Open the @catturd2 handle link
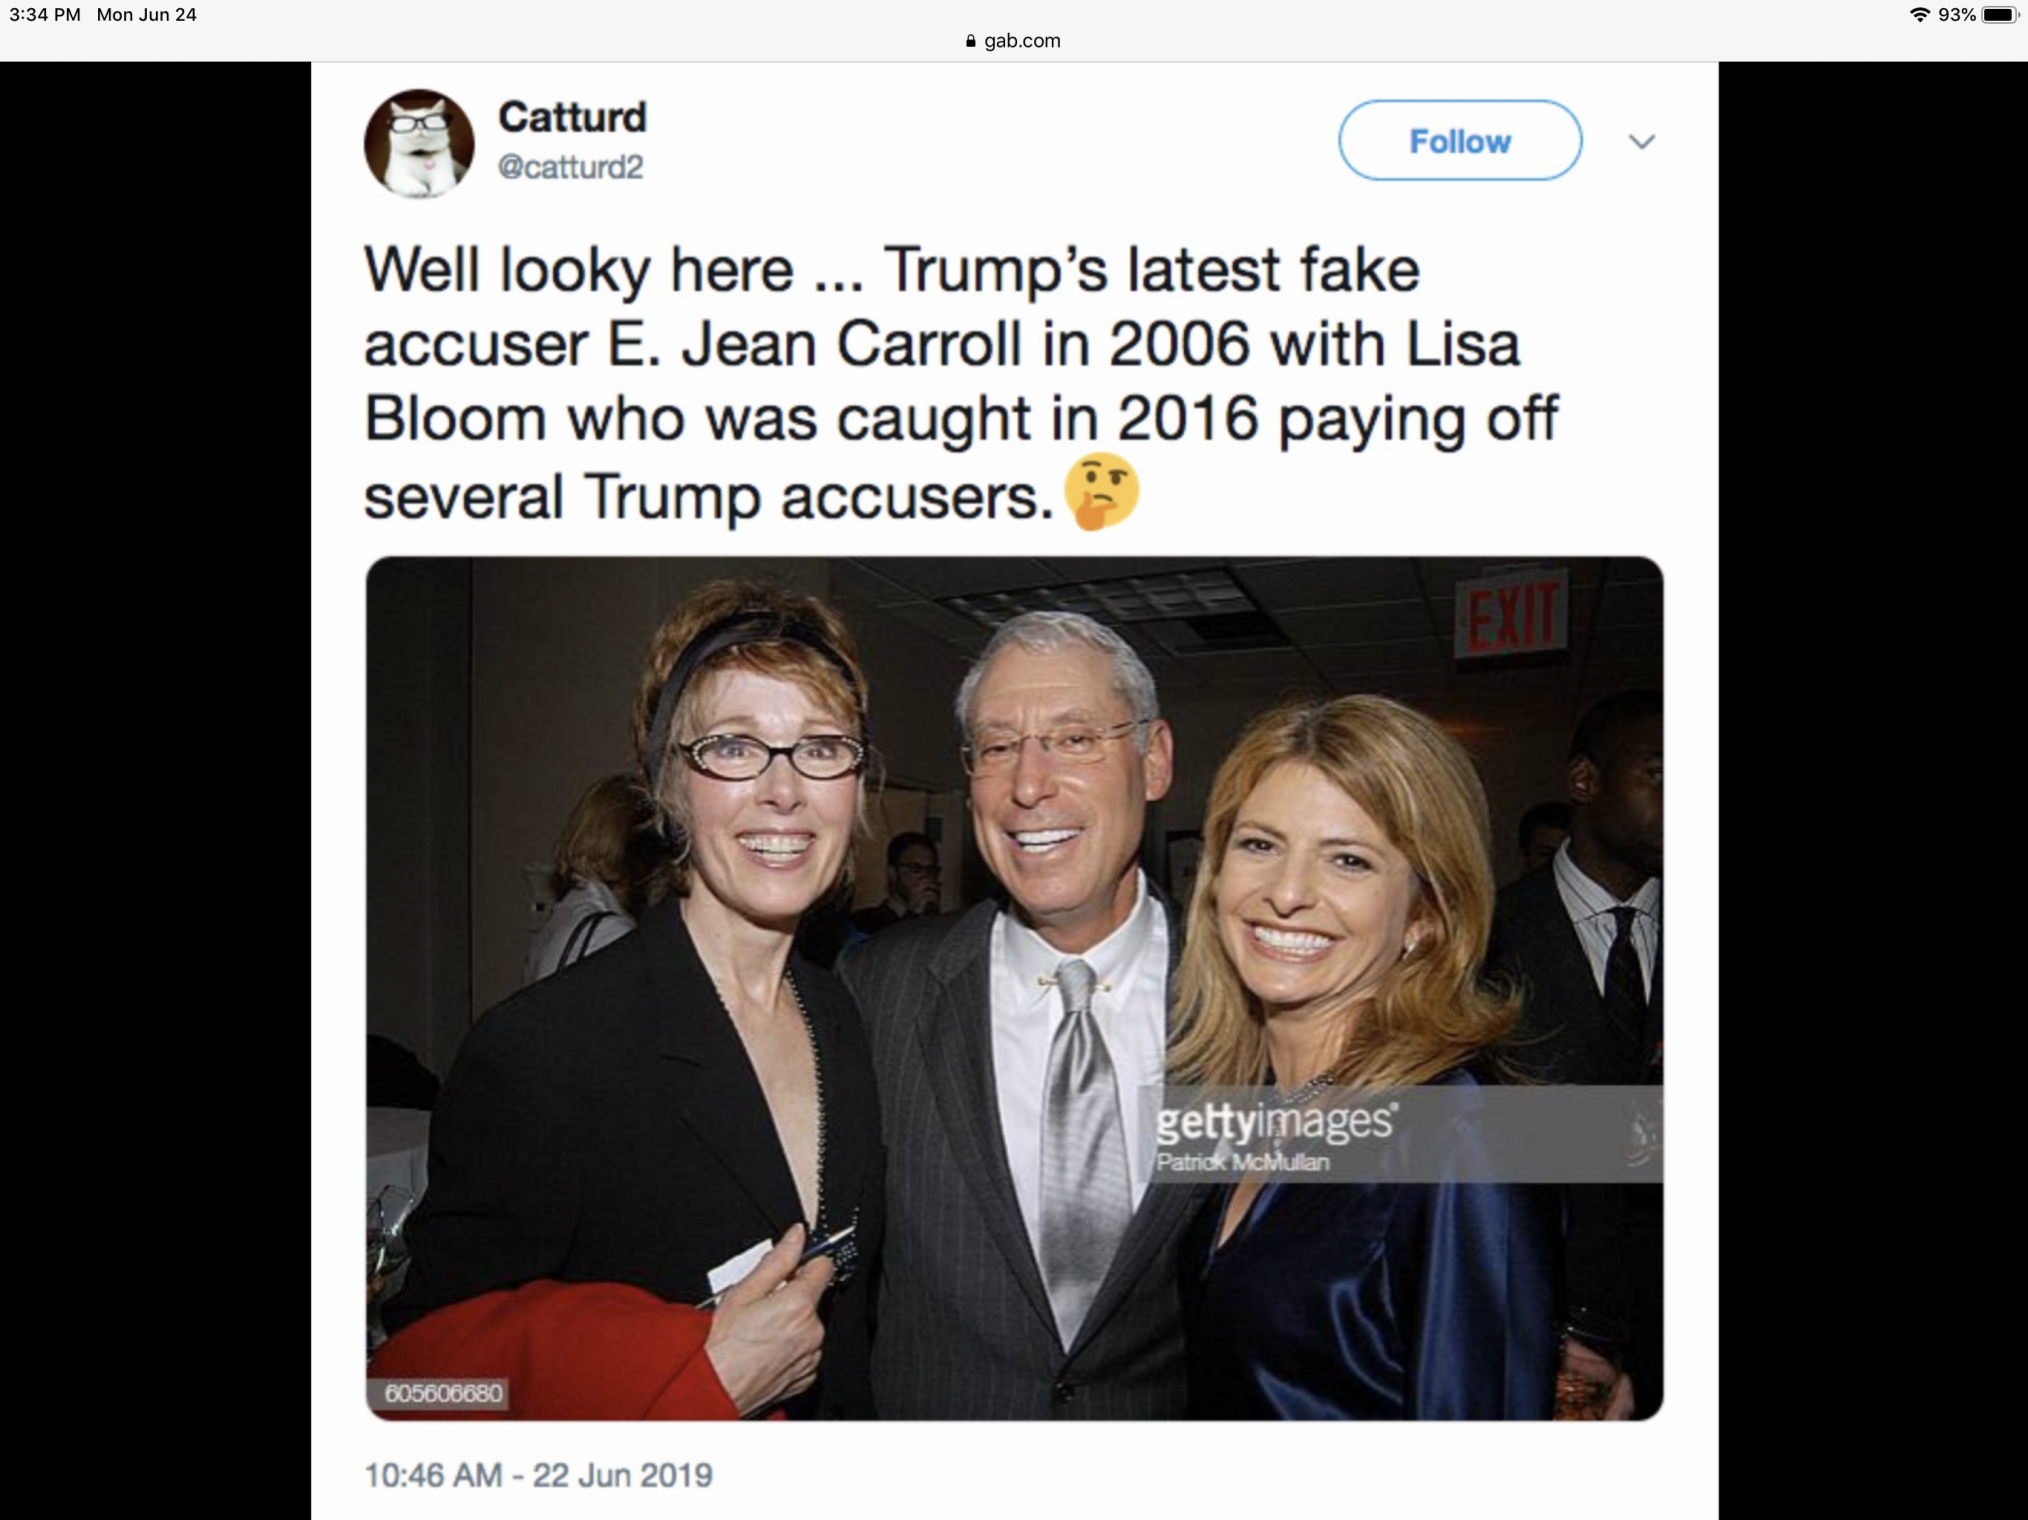The image size is (2028, 1520). click(x=570, y=166)
